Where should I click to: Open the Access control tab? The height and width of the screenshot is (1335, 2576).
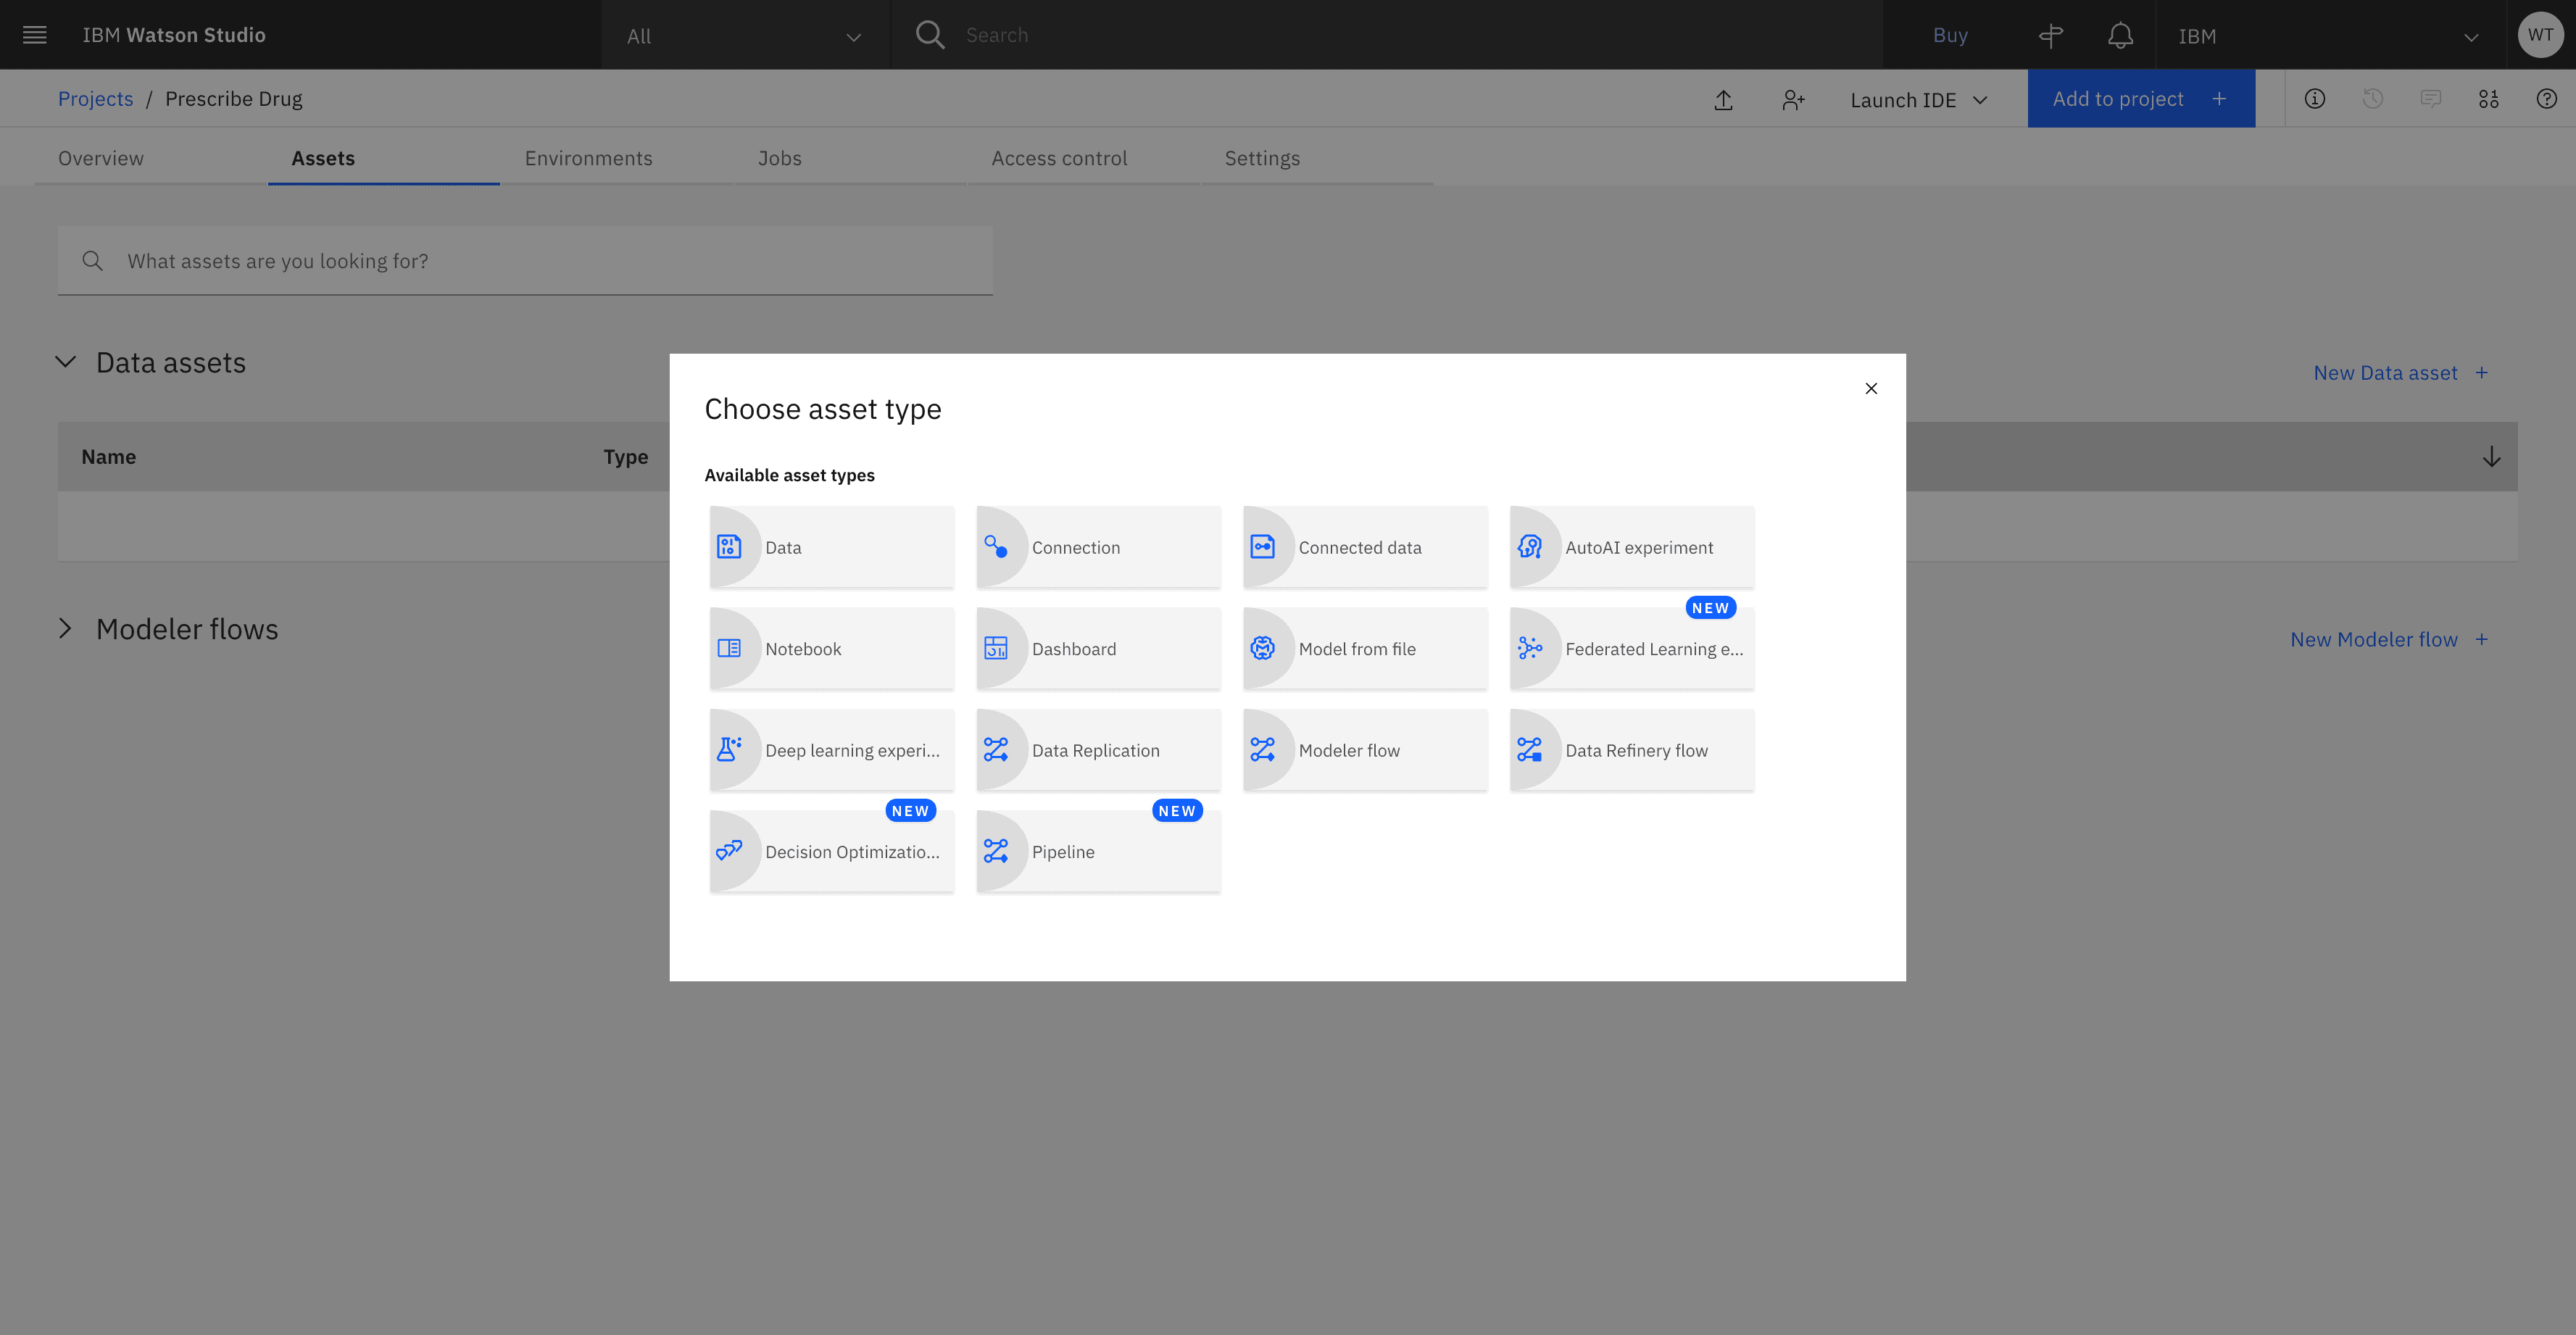click(1059, 158)
